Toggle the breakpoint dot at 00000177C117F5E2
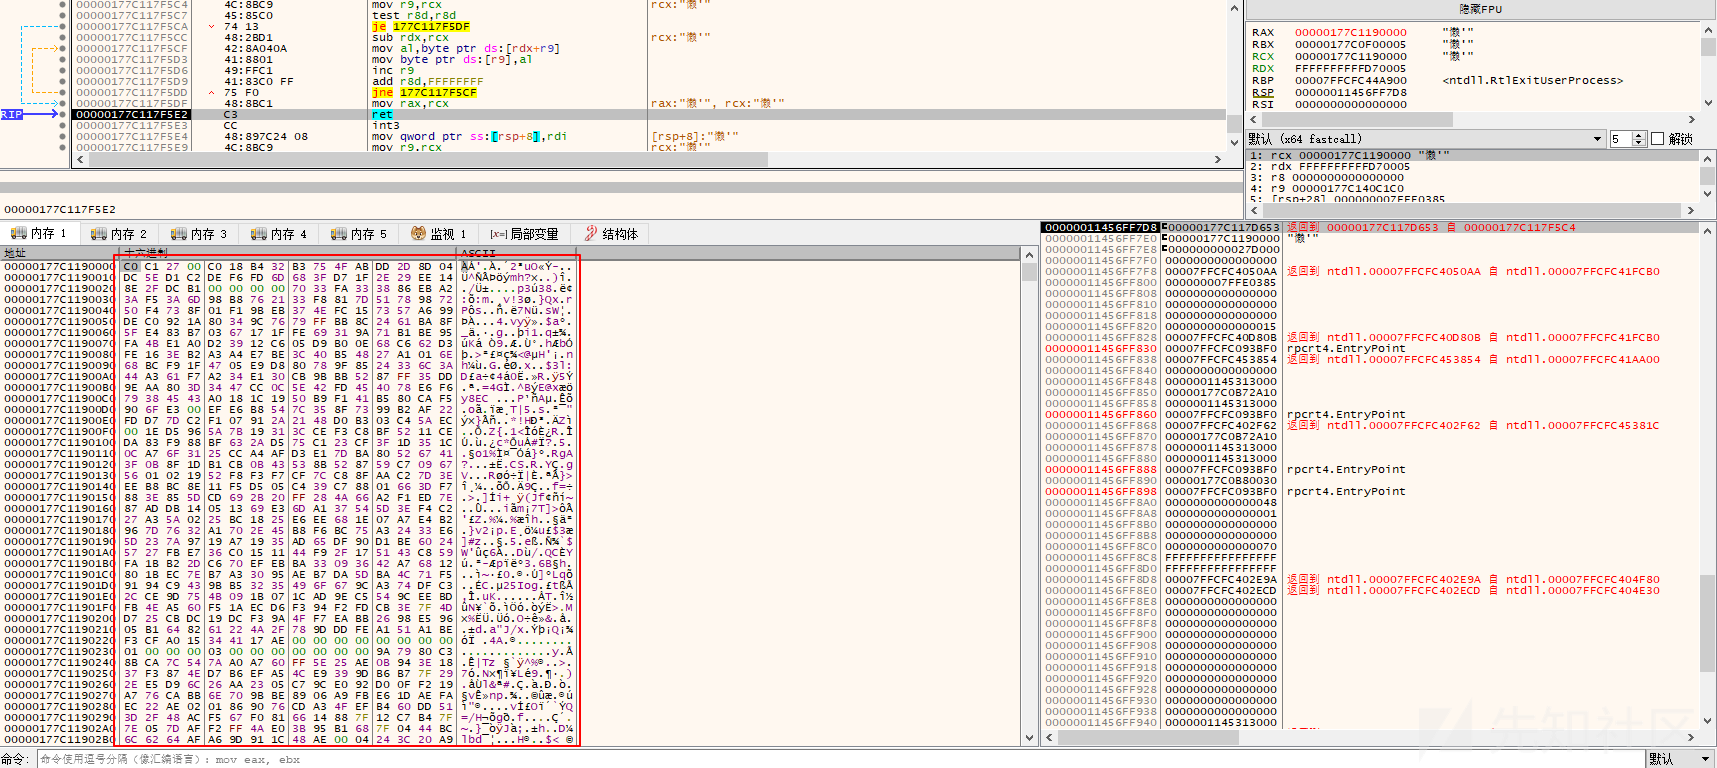Screen dimensions: 1717x768 pyautogui.click(x=63, y=115)
